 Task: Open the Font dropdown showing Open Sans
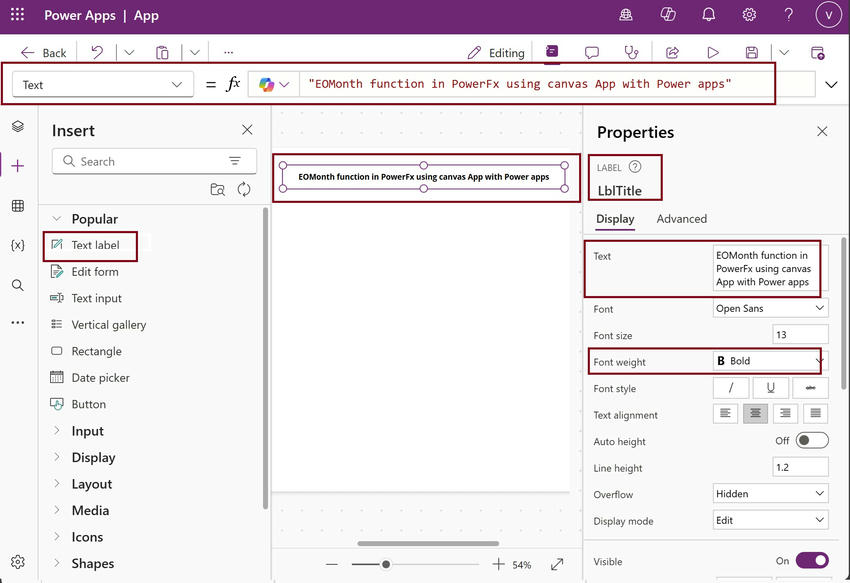click(770, 308)
